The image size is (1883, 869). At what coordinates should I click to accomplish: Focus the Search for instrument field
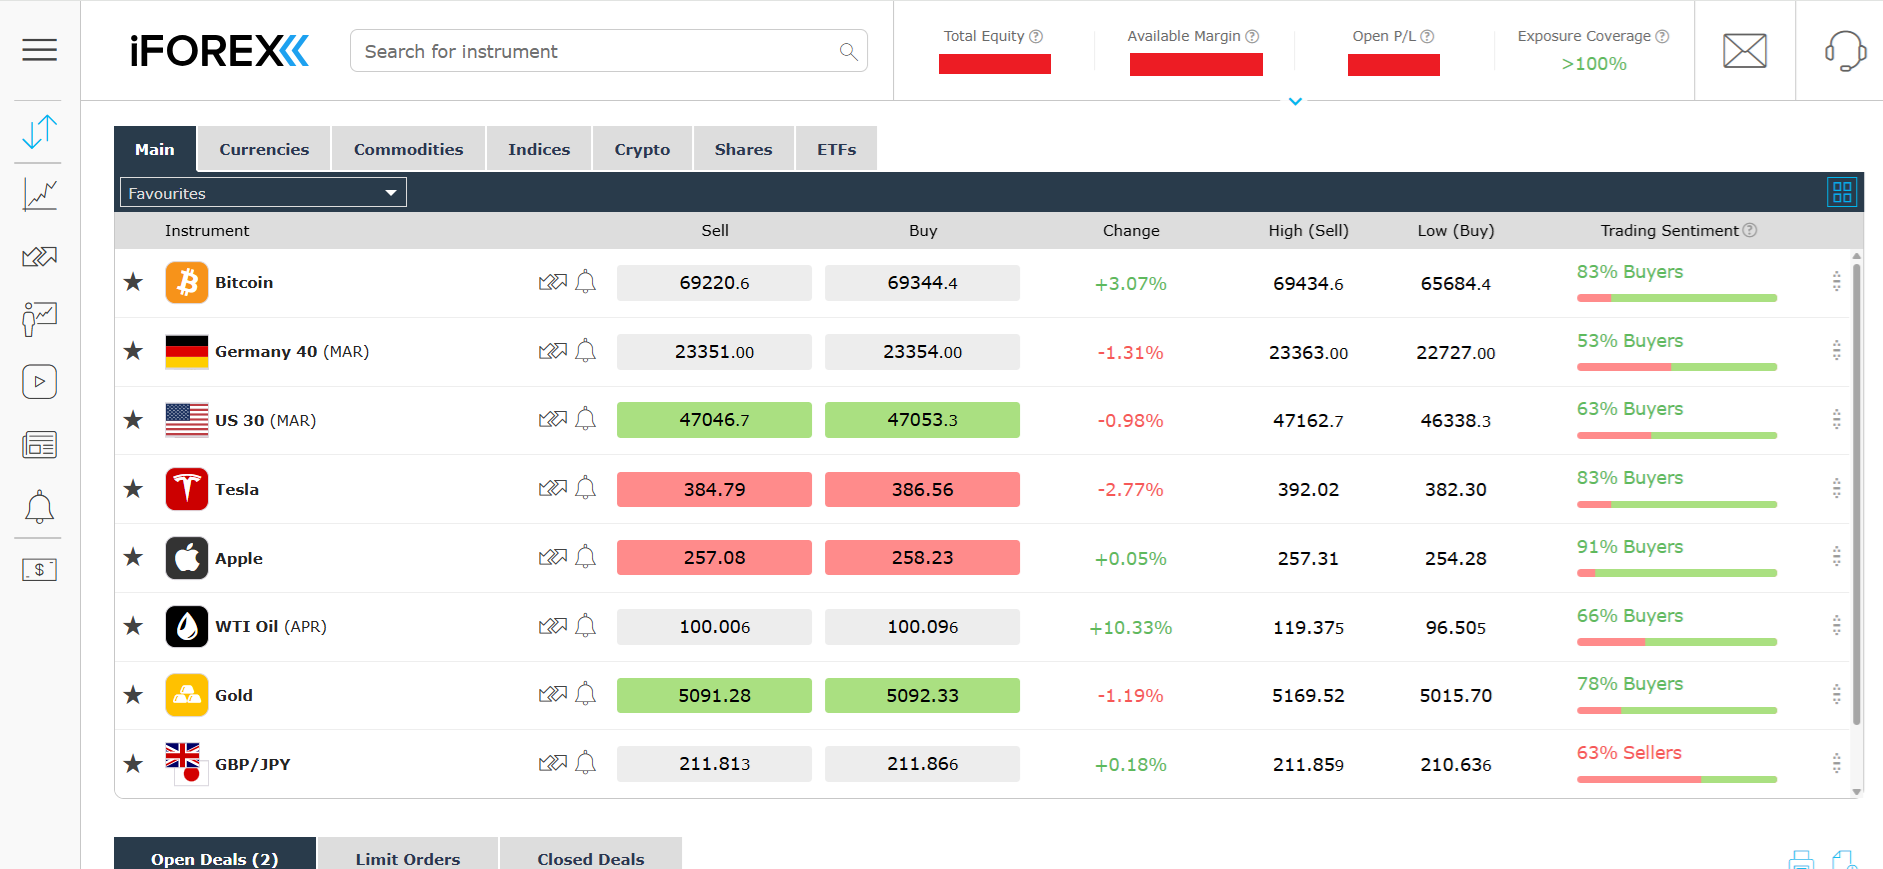click(609, 51)
